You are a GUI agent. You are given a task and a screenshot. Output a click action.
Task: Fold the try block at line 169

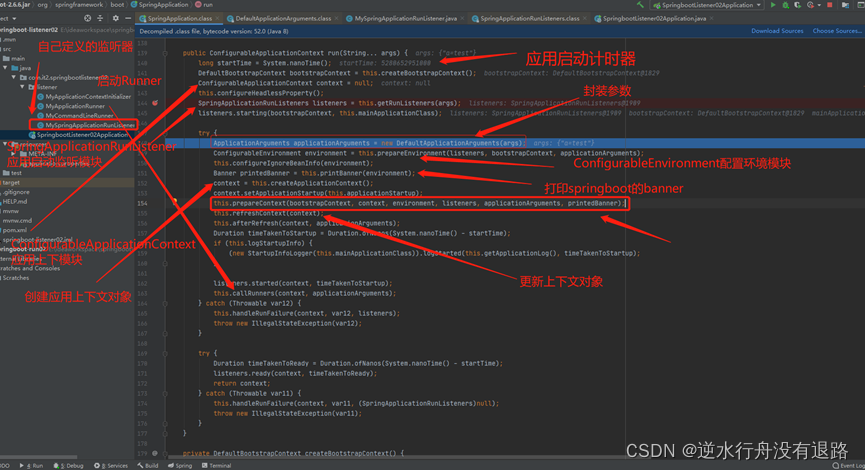point(165,353)
